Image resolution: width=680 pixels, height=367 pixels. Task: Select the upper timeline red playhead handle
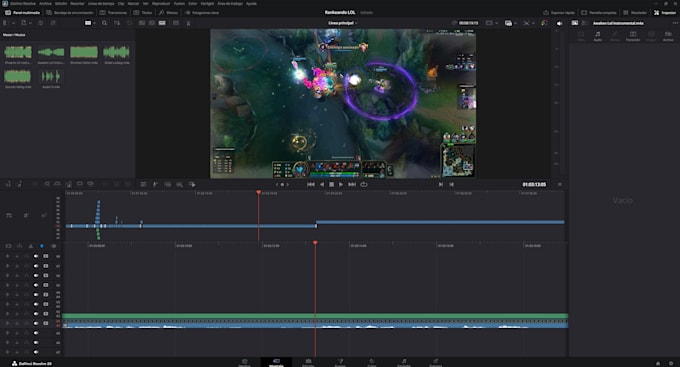pyautogui.click(x=258, y=192)
